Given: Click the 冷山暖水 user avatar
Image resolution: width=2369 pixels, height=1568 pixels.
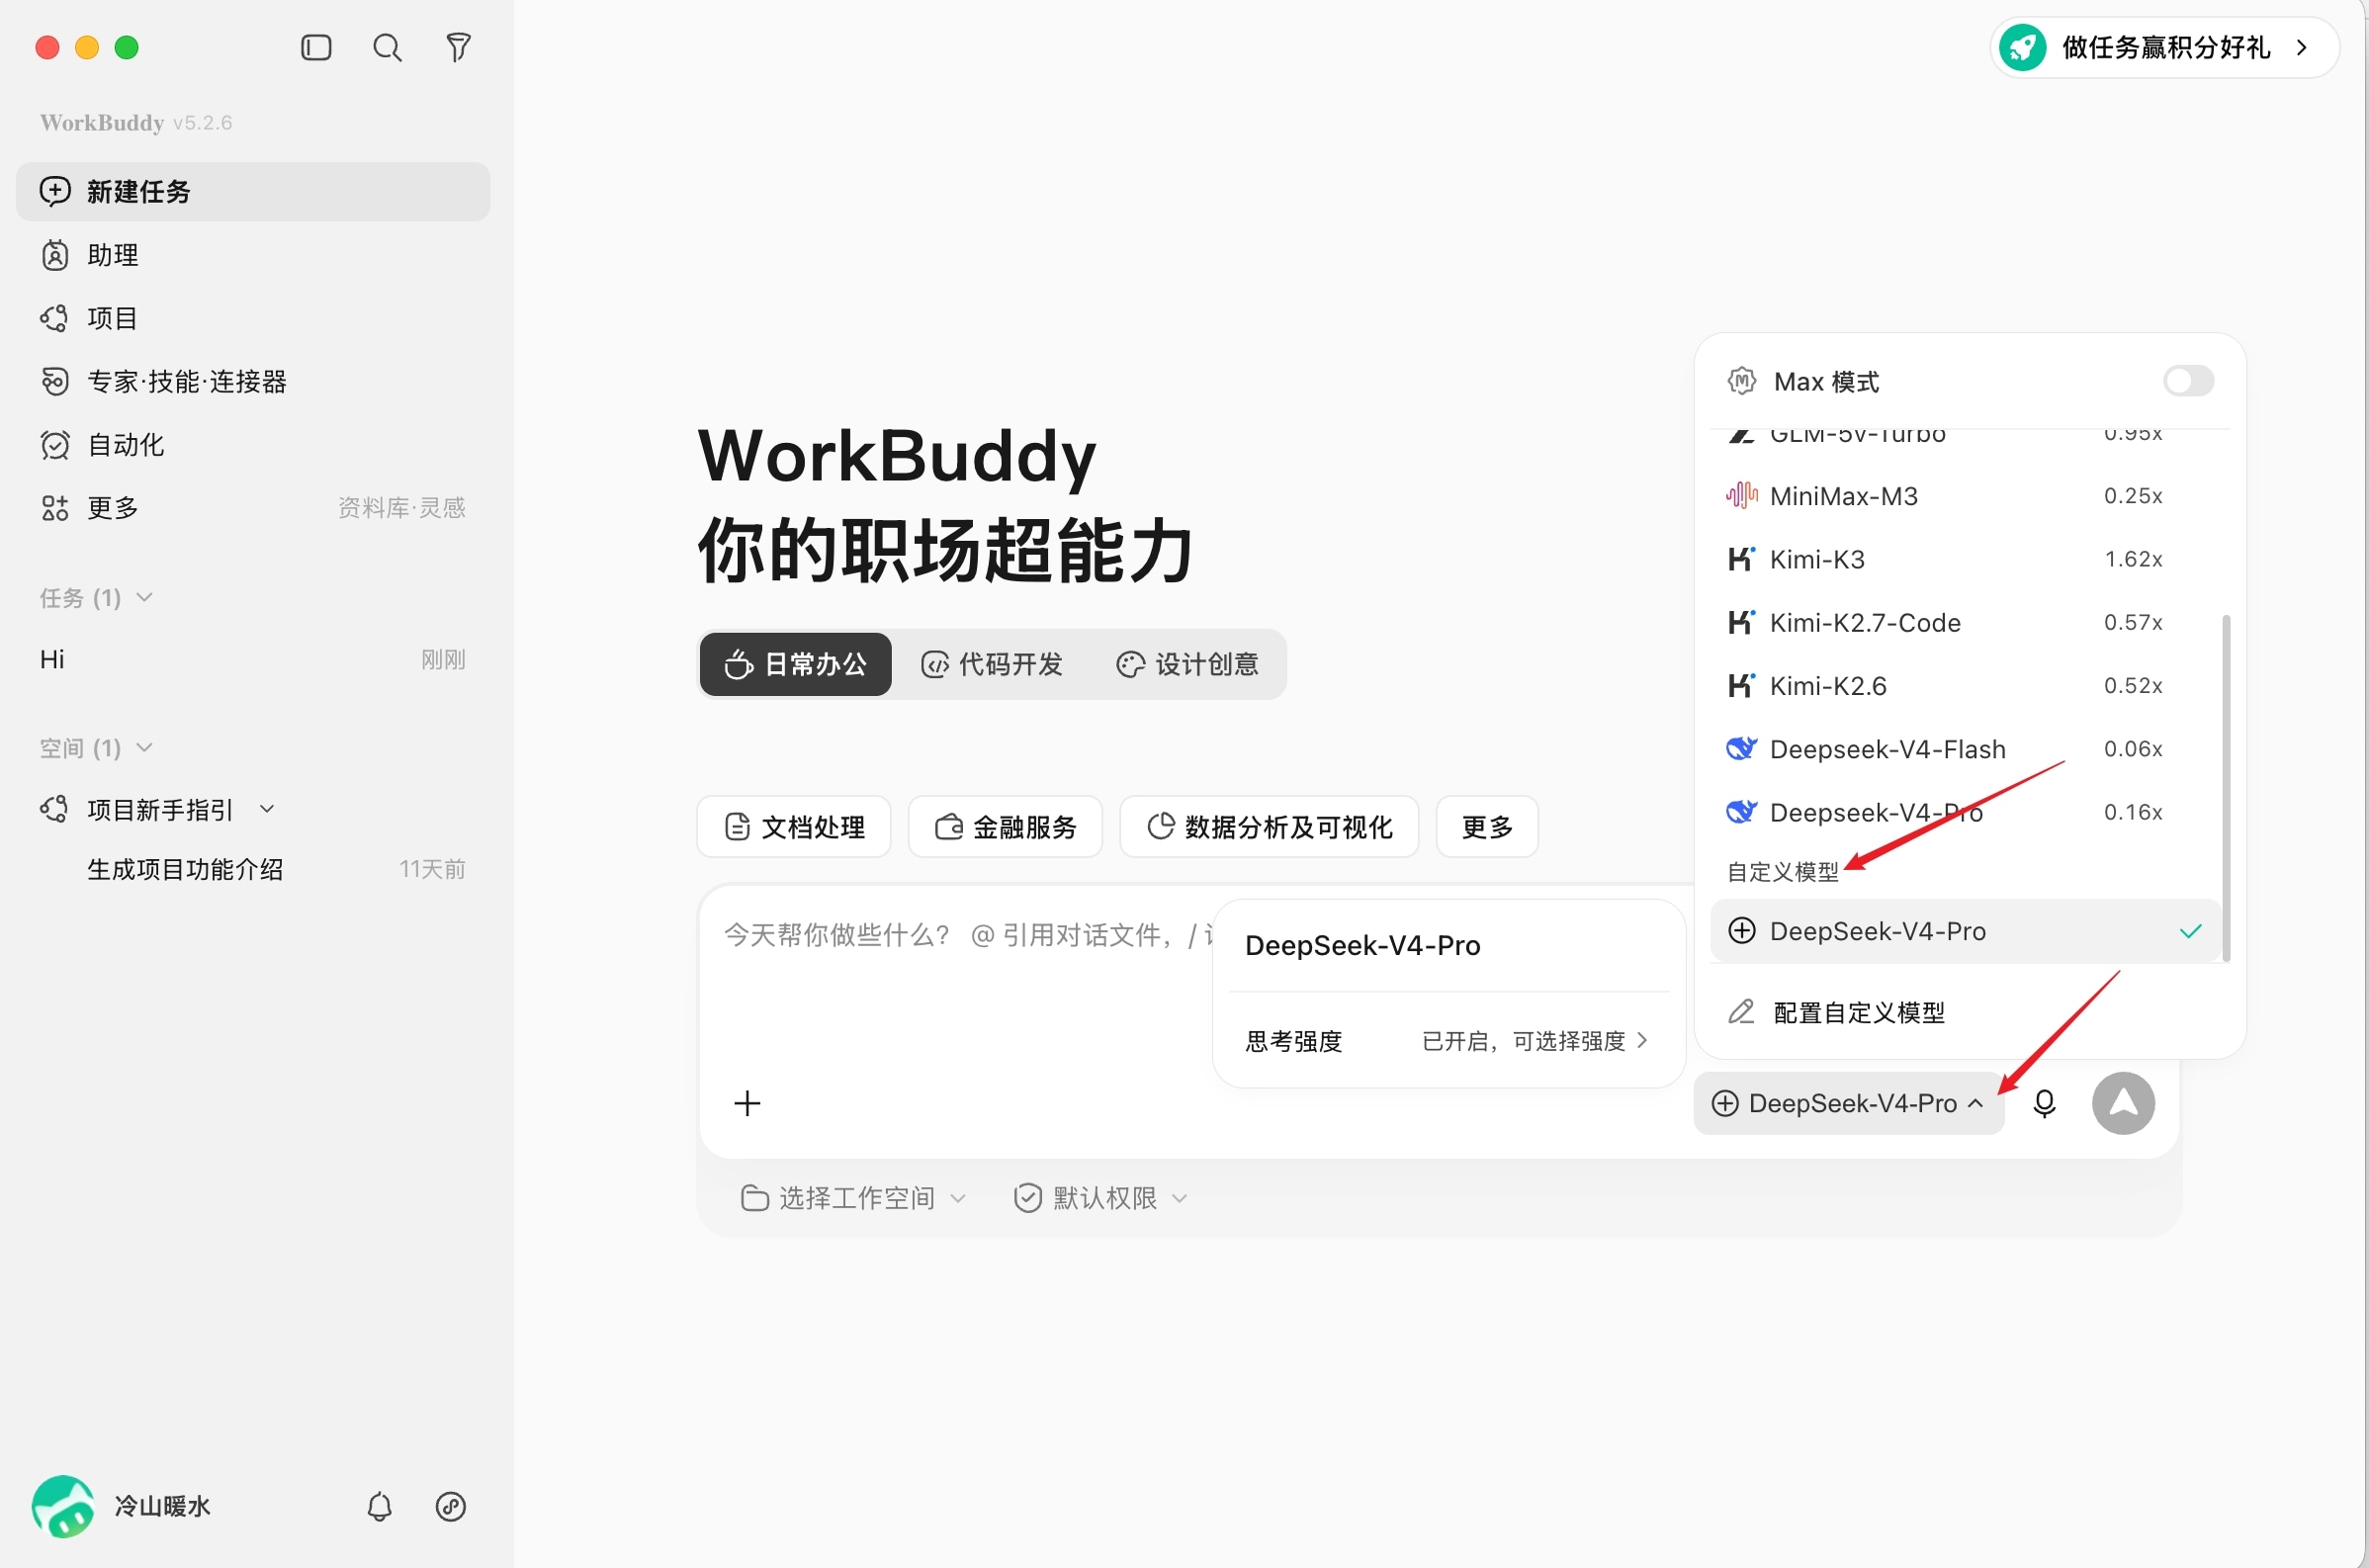Looking at the screenshot, I should (x=63, y=1506).
